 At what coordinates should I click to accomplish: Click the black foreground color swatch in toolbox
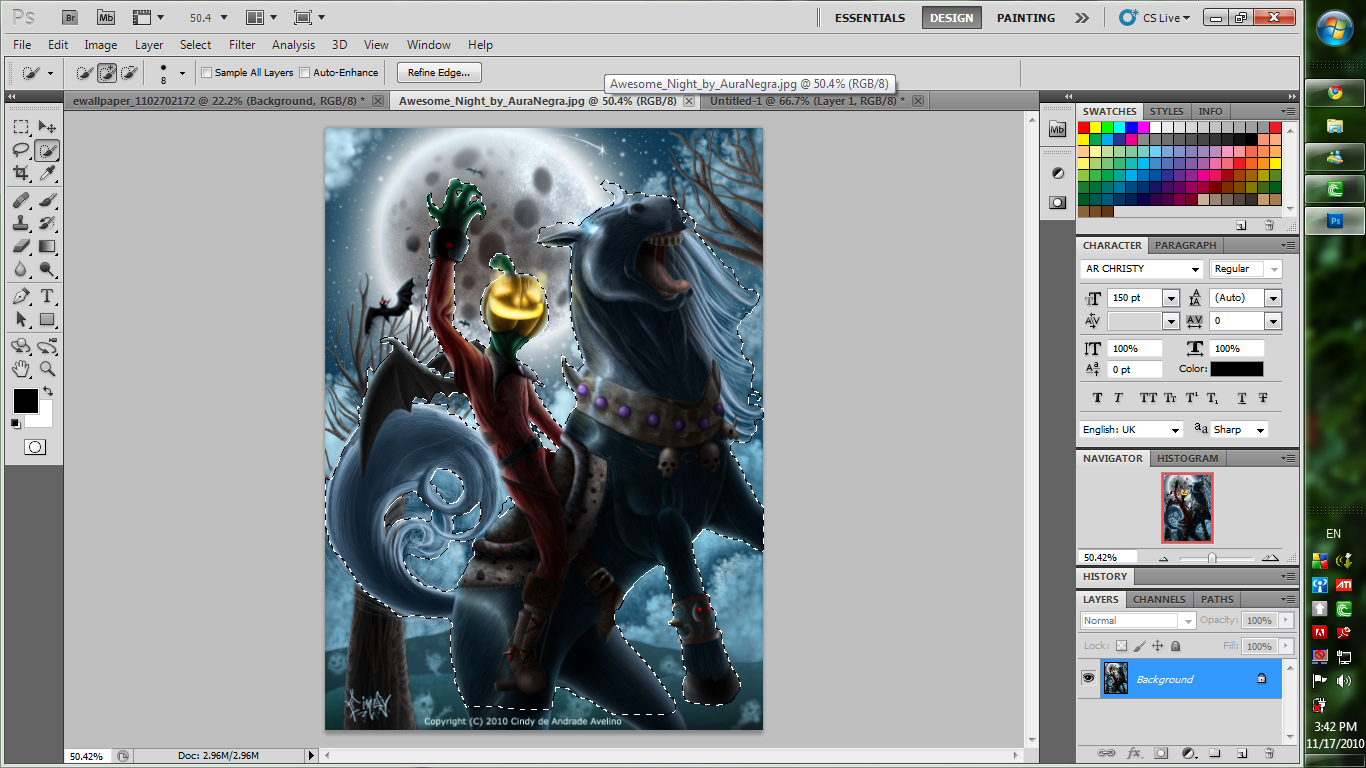click(24, 400)
